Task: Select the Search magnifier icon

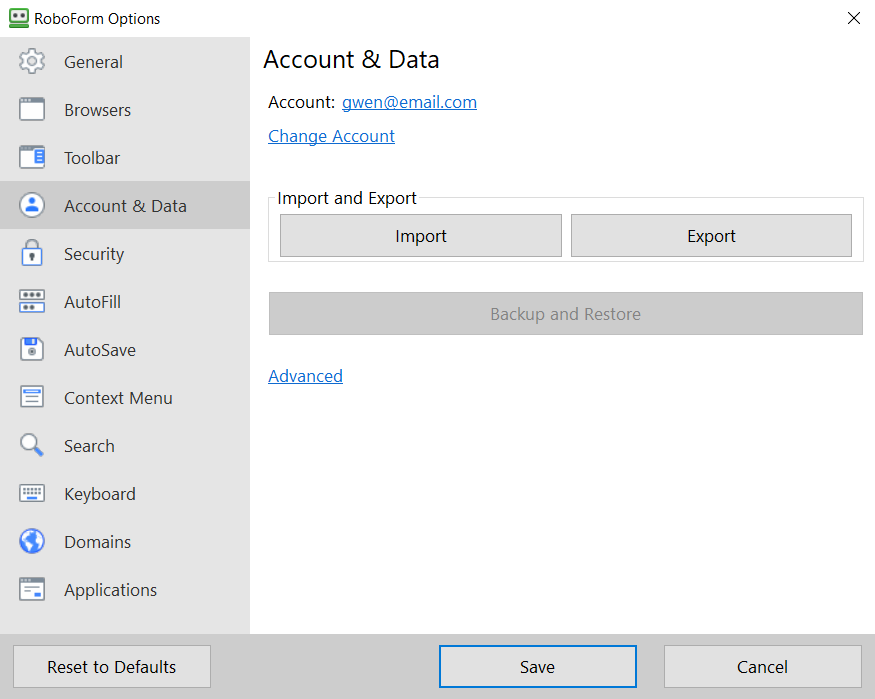Action: click(32, 446)
